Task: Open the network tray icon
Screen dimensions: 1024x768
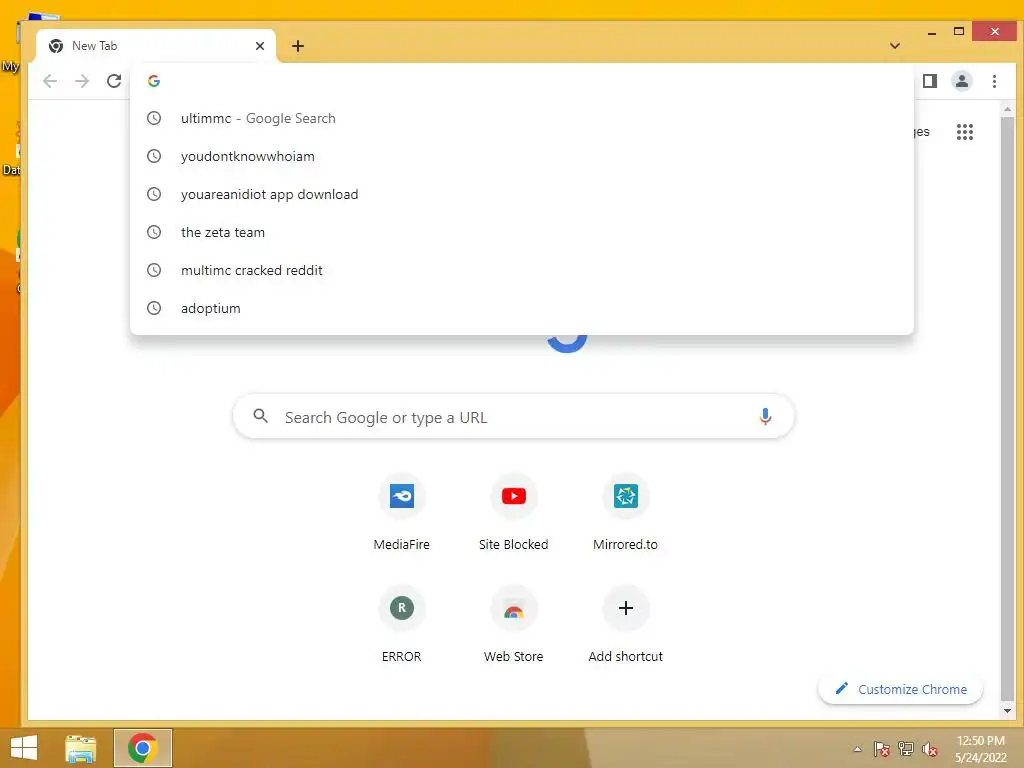Action: point(906,749)
